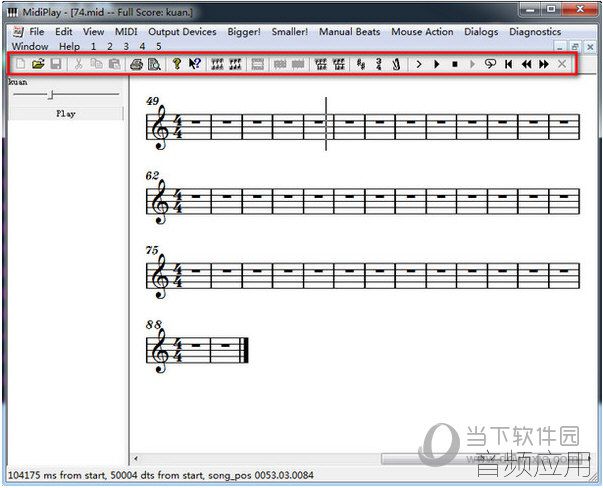Open a file with the folder icon
Image resolution: width=603 pixels, height=488 pixels.
pos(38,64)
